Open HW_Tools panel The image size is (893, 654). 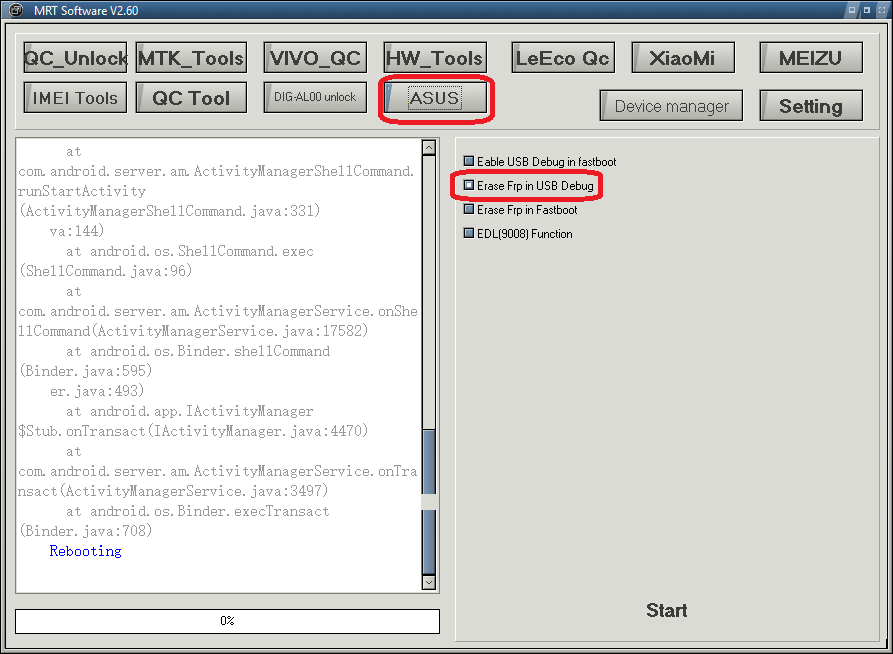coord(435,58)
